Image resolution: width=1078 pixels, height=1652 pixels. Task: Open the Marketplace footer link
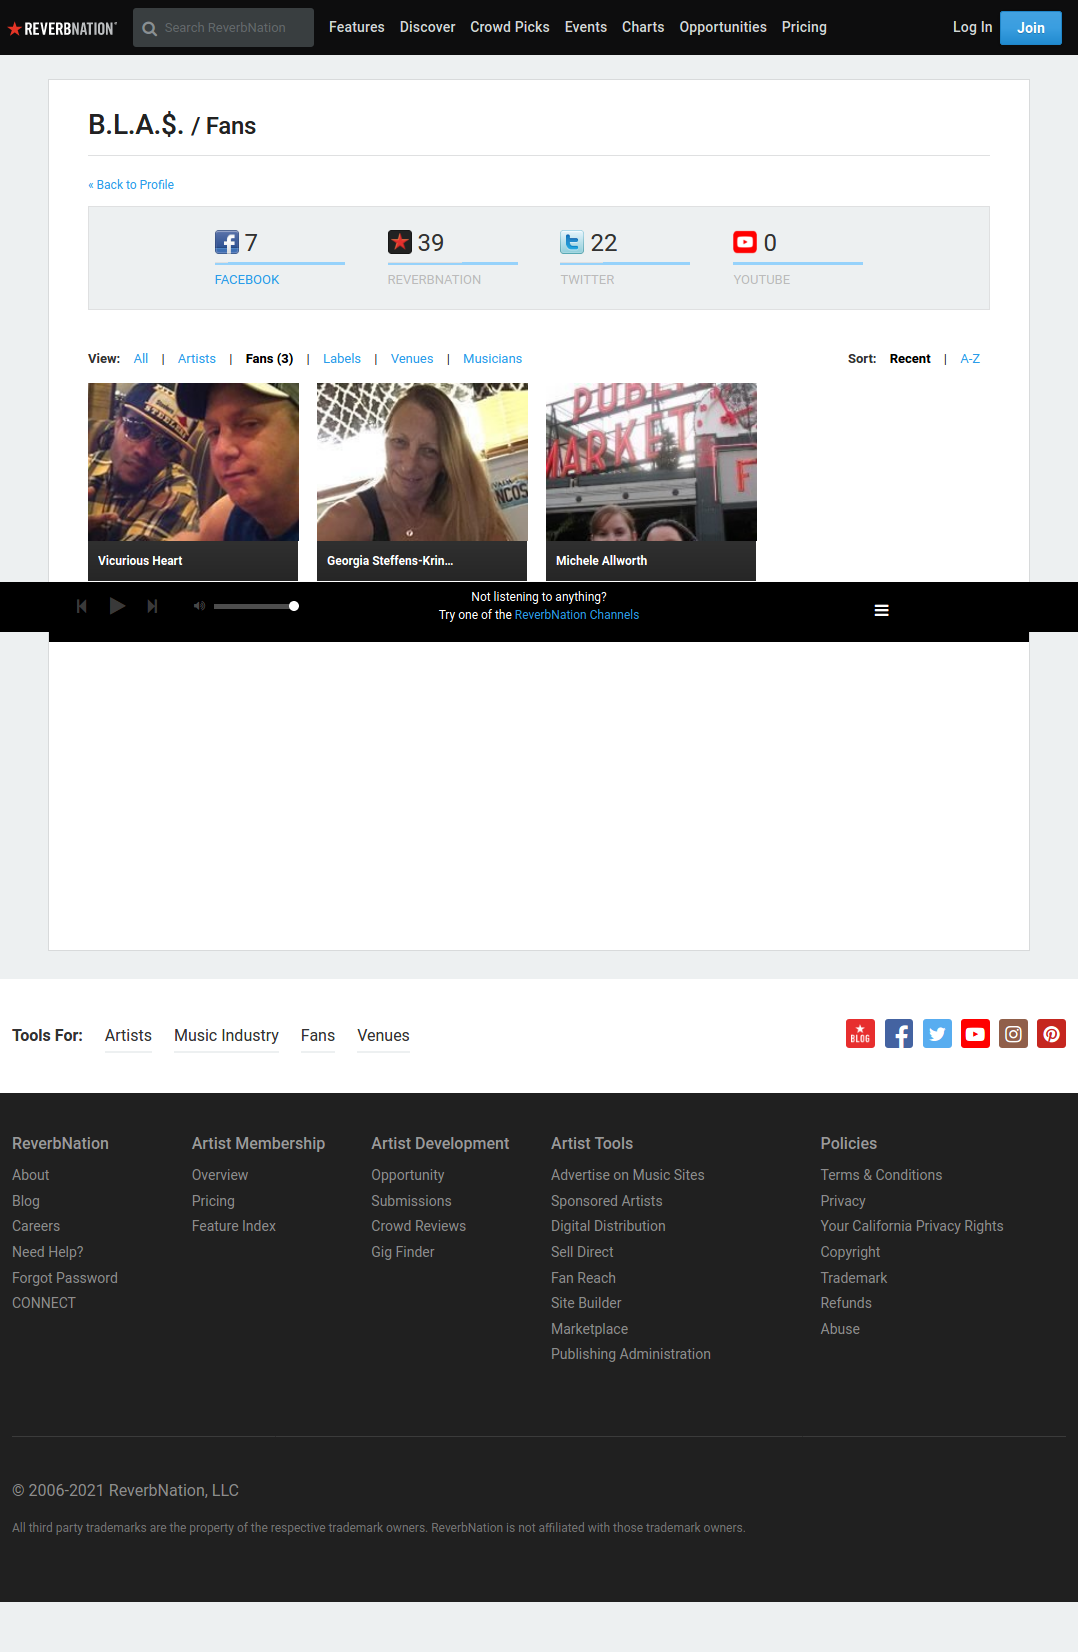pos(590,1329)
